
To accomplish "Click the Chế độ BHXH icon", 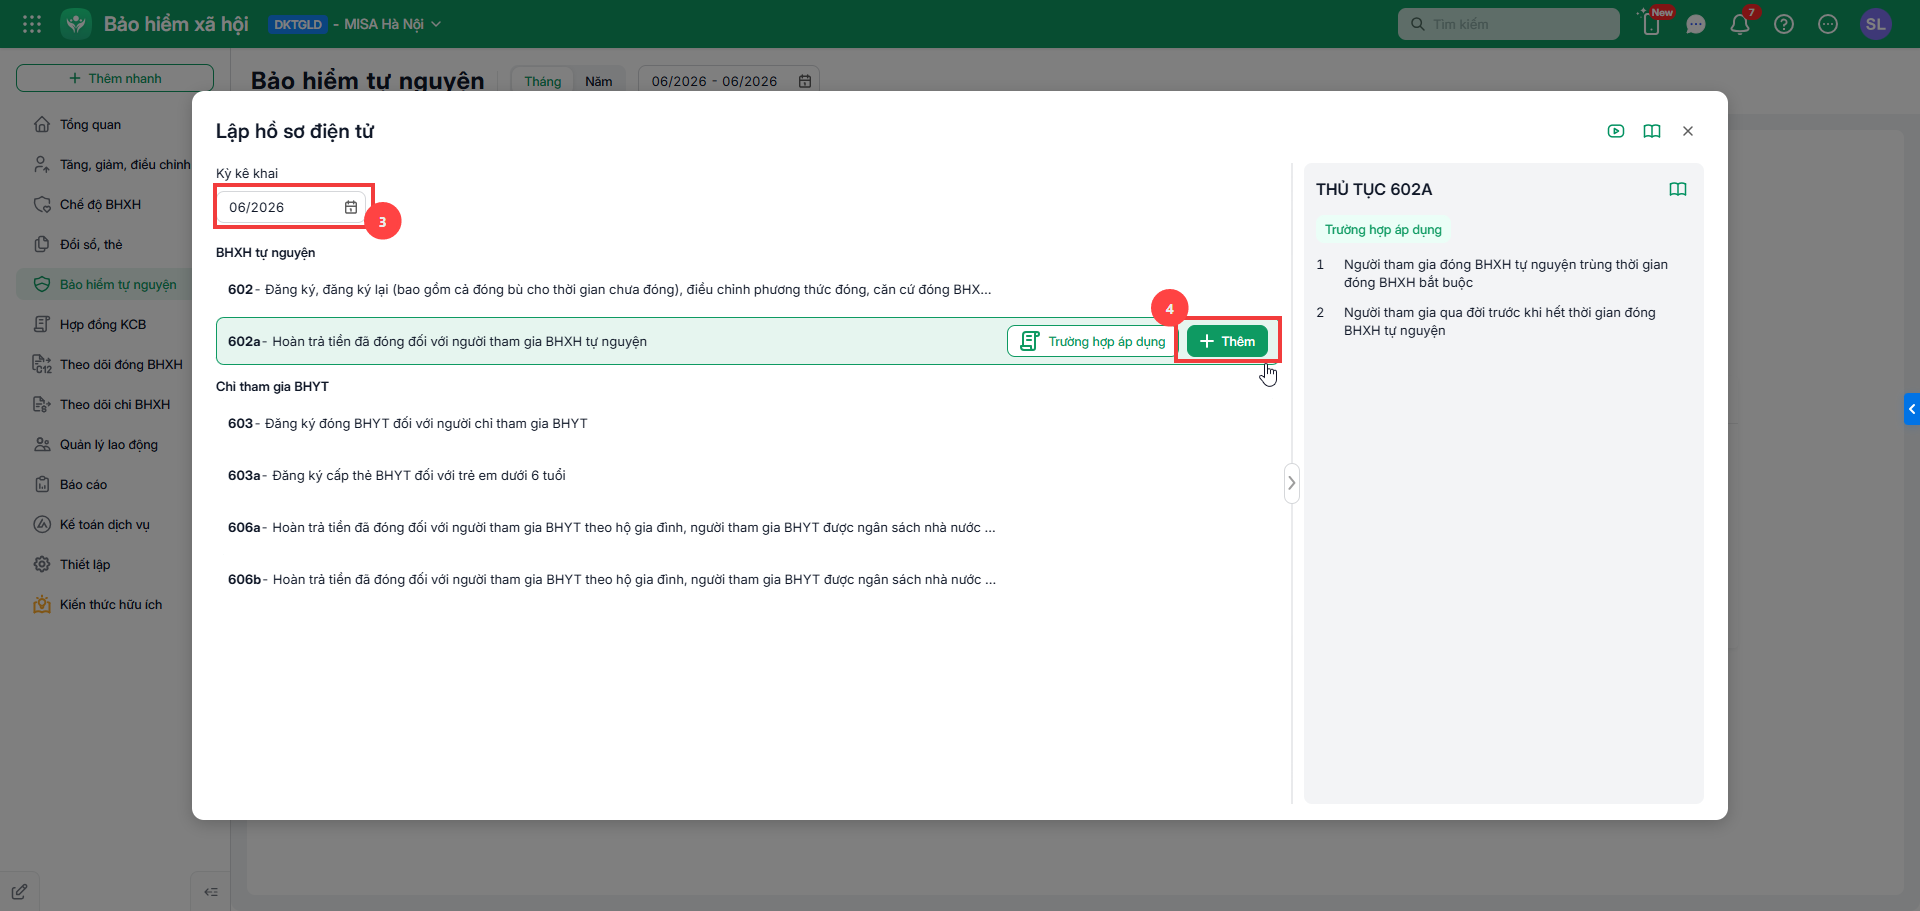I will [42, 205].
